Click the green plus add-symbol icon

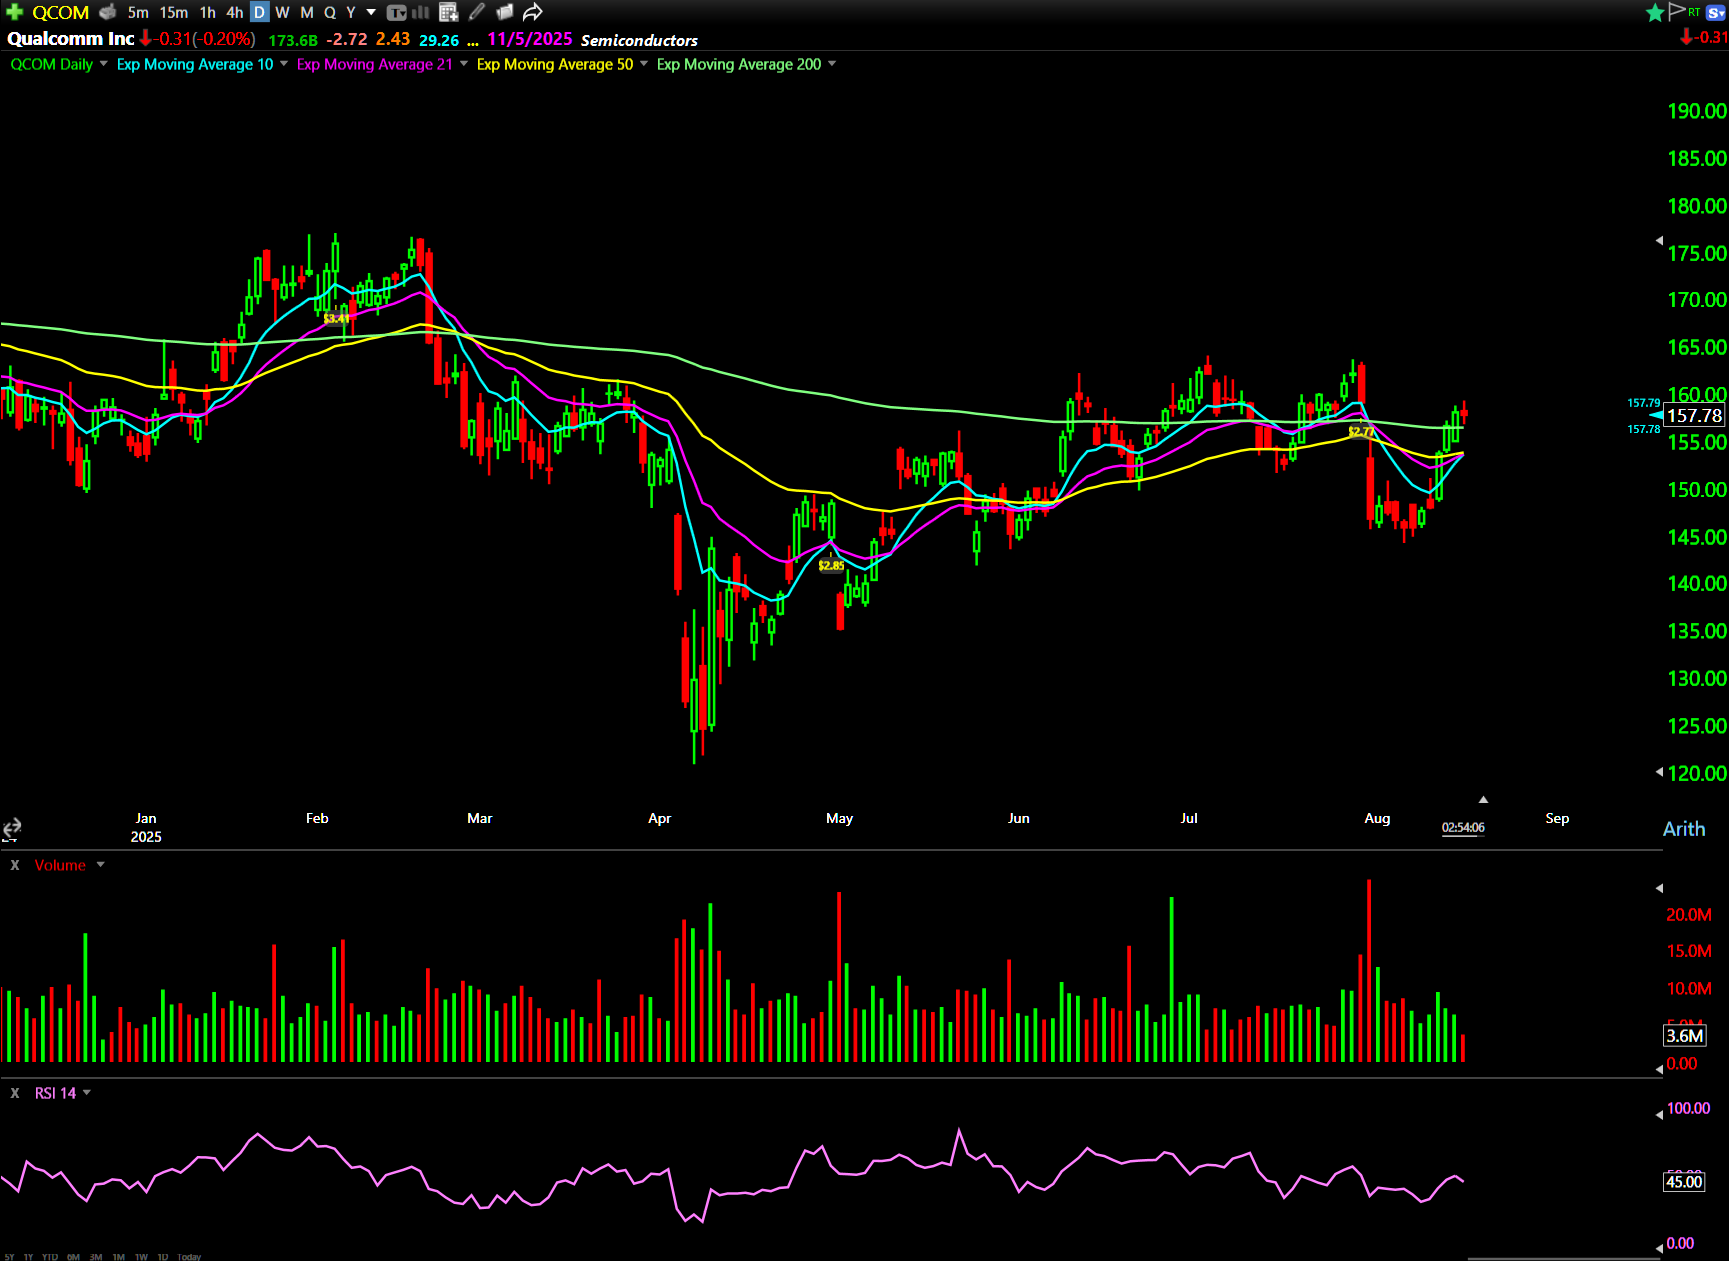coord(14,12)
